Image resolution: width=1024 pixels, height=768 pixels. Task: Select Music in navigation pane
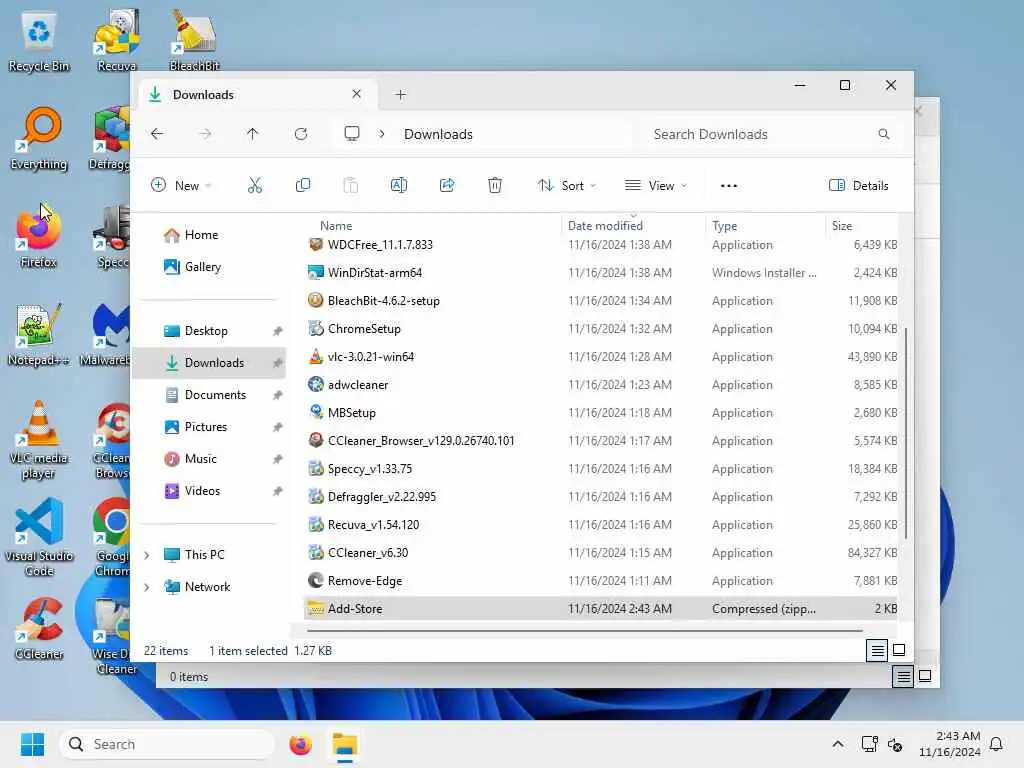(x=209, y=459)
